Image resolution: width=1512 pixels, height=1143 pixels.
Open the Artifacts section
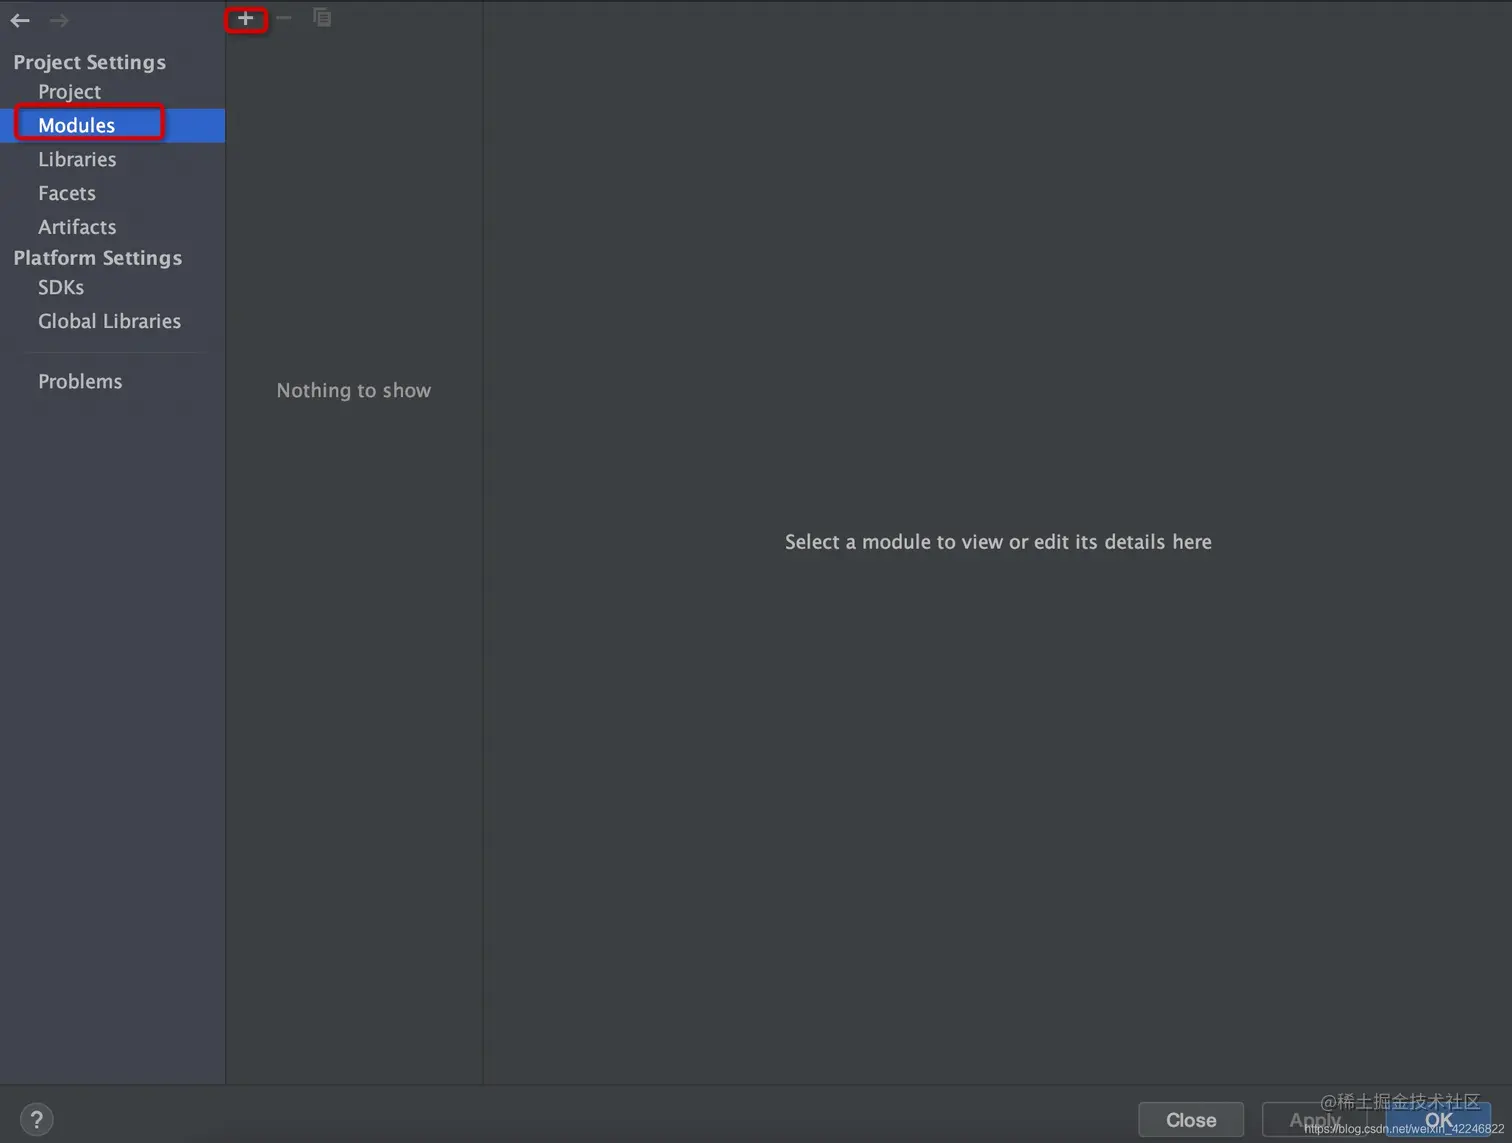77,227
